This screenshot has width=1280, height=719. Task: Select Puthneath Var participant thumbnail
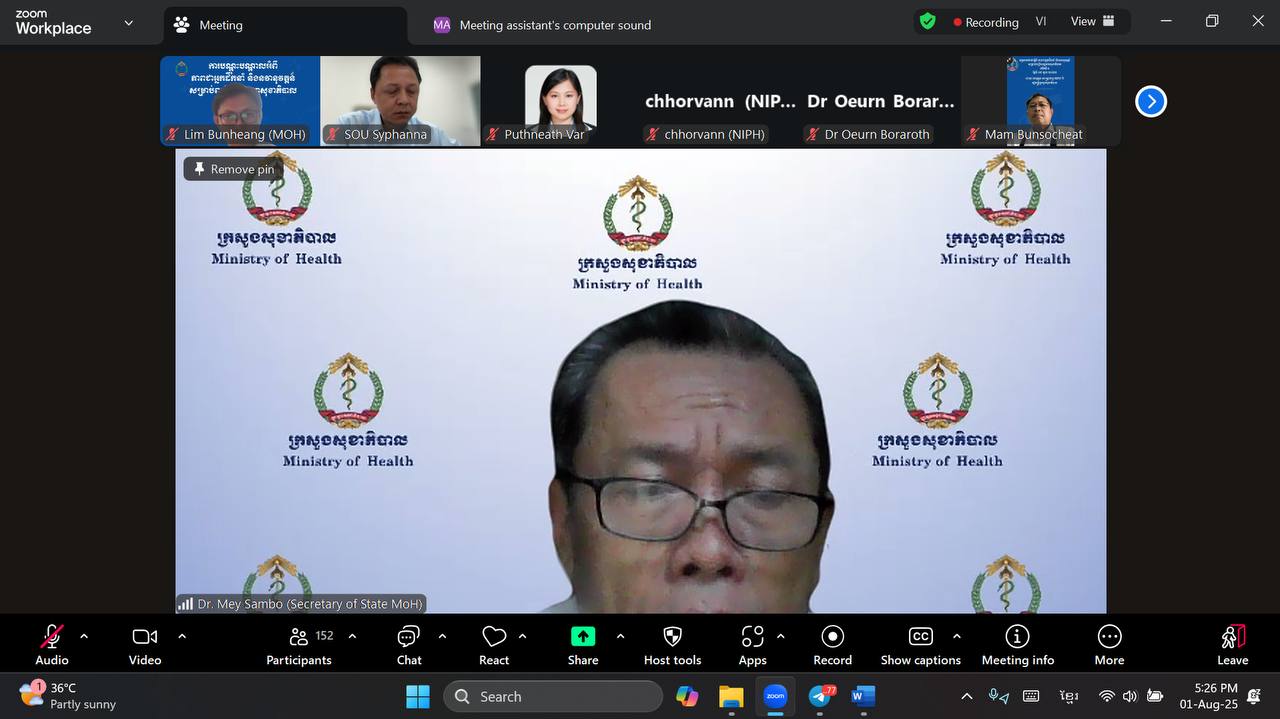(561, 101)
